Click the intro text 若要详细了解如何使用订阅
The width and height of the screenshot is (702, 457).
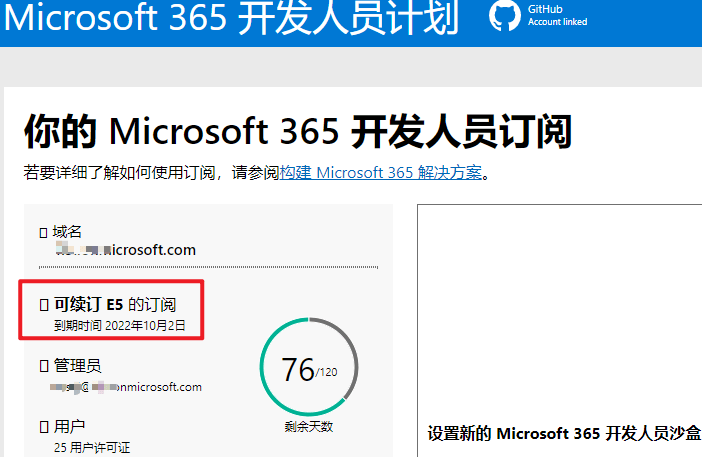[120, 172]
